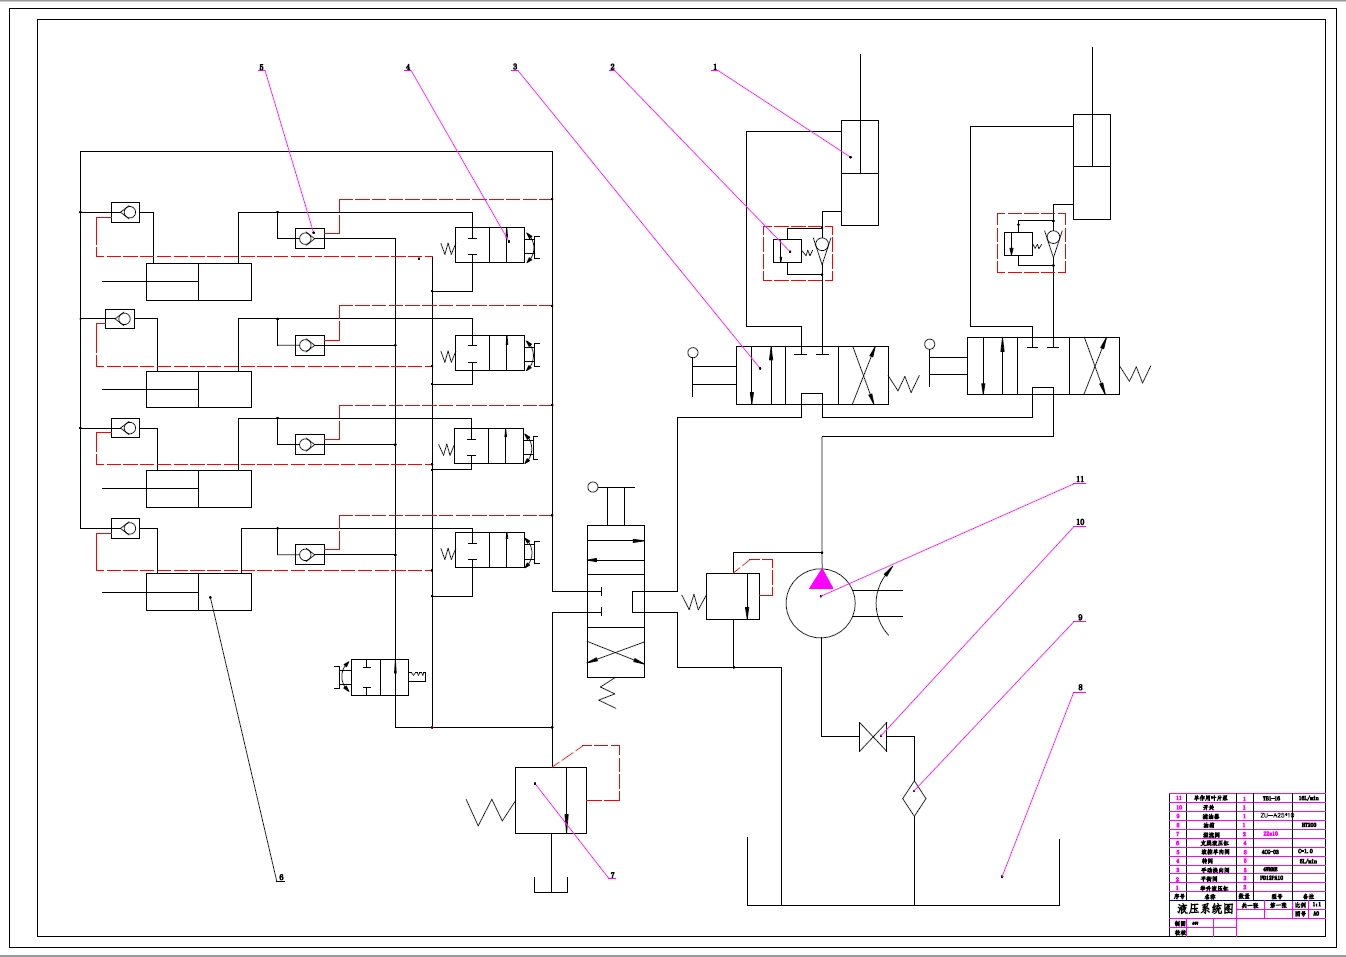The height and width of the screenshot is (957, 1346).
Task: Select the third two-position valve from top
Action: 490,446
